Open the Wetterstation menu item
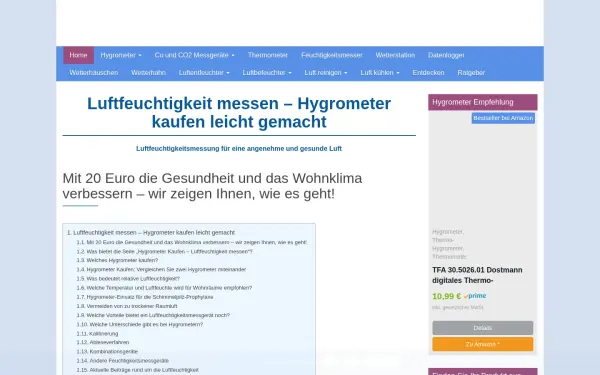 pos(395,55)
